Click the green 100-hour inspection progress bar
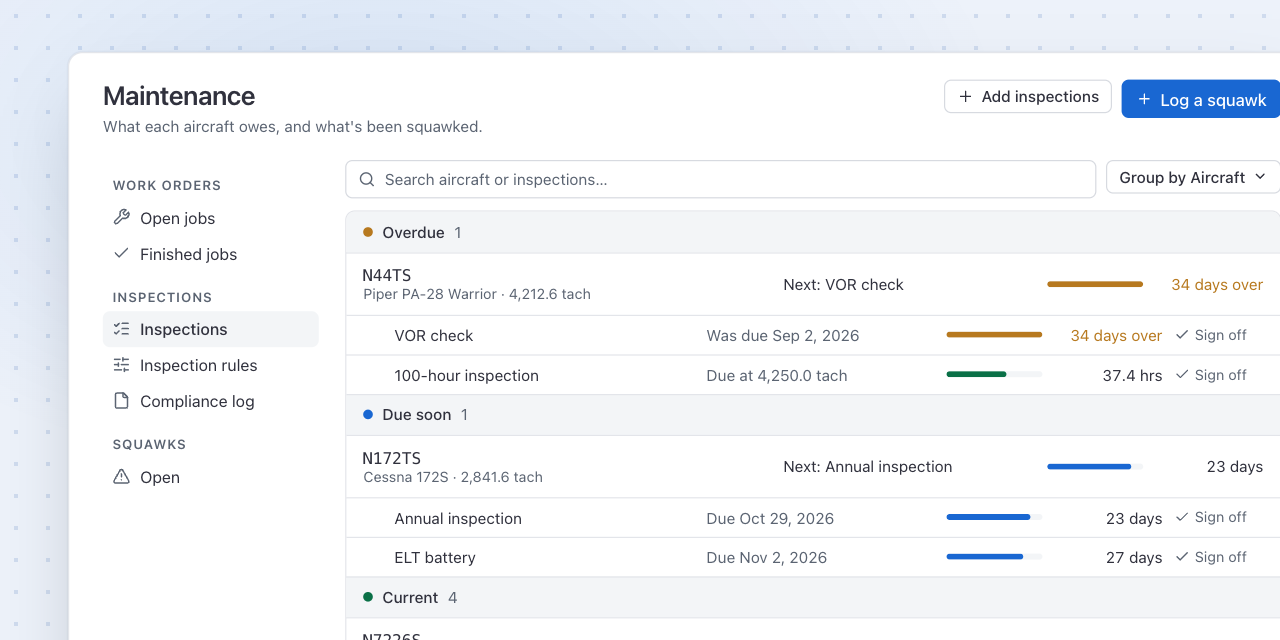The height and width of the screenshot is (640, 1280). 994,374
